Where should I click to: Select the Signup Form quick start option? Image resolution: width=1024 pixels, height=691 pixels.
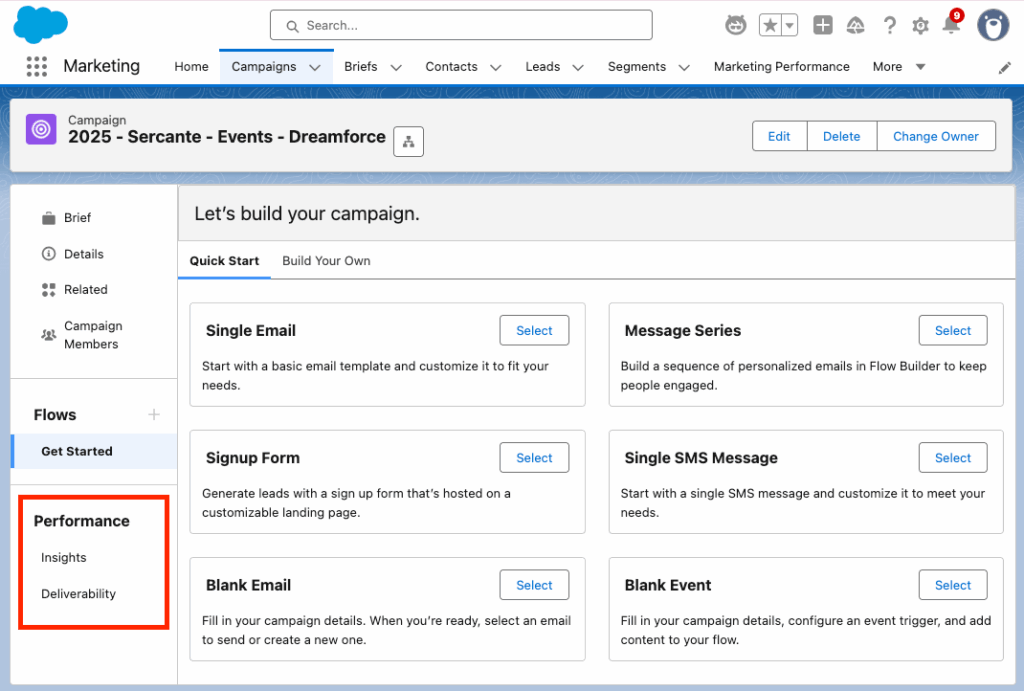(534, 457)
